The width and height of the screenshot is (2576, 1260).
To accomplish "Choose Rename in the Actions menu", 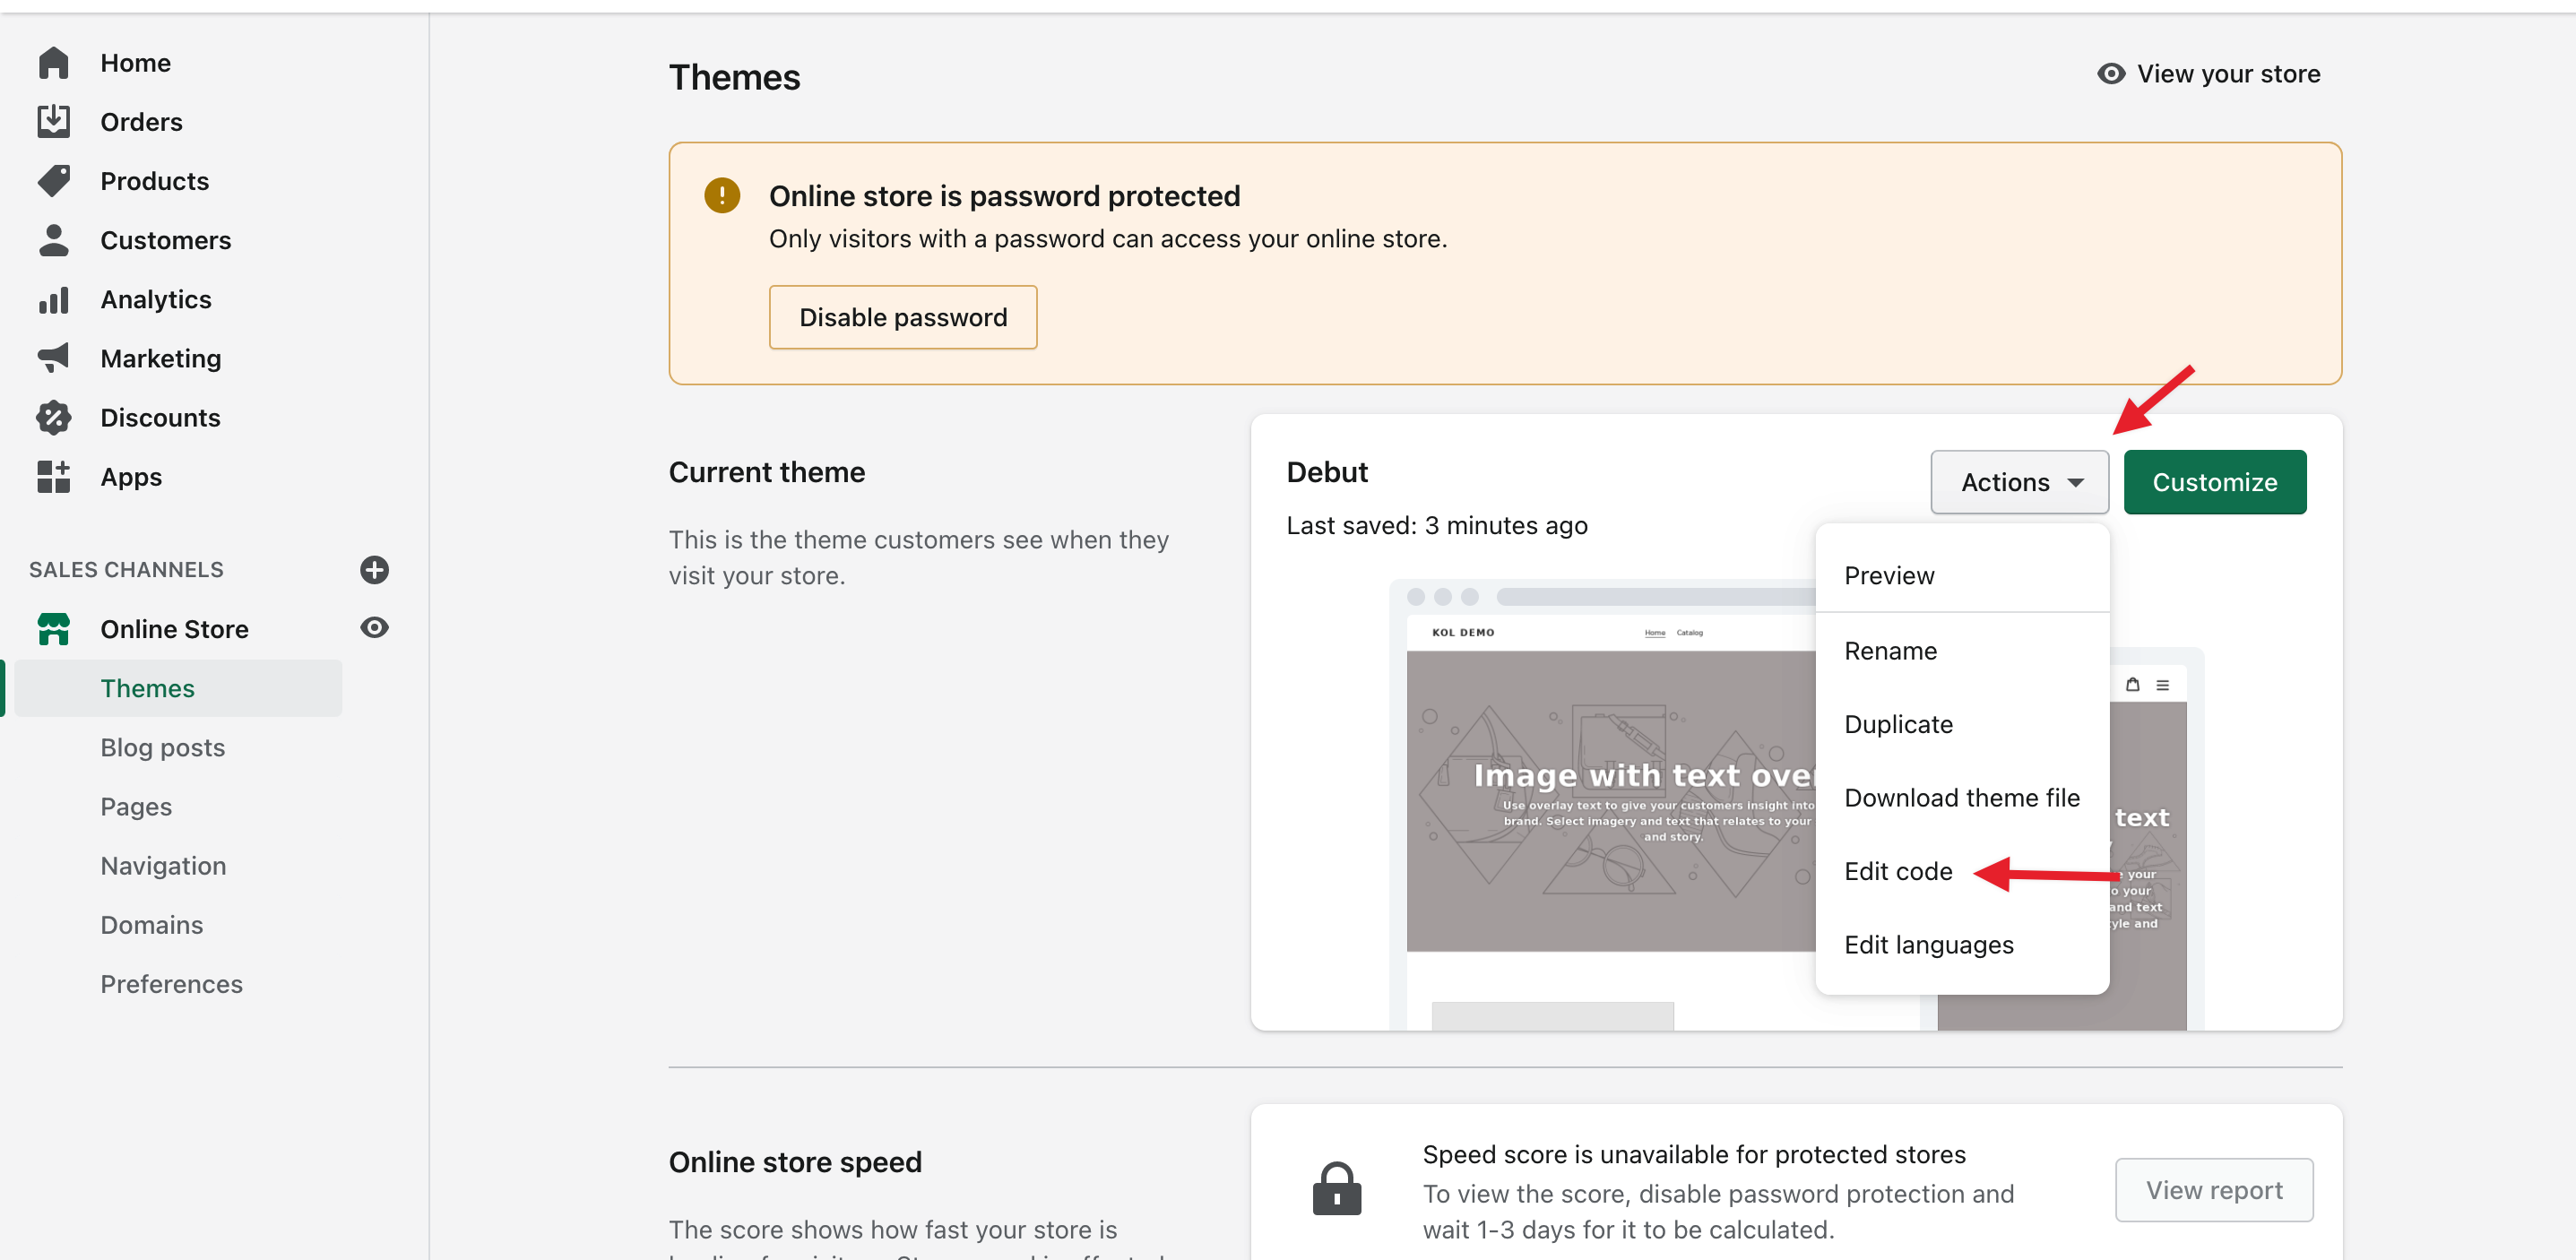I will pyautogui.click(x=1962, y=651).
